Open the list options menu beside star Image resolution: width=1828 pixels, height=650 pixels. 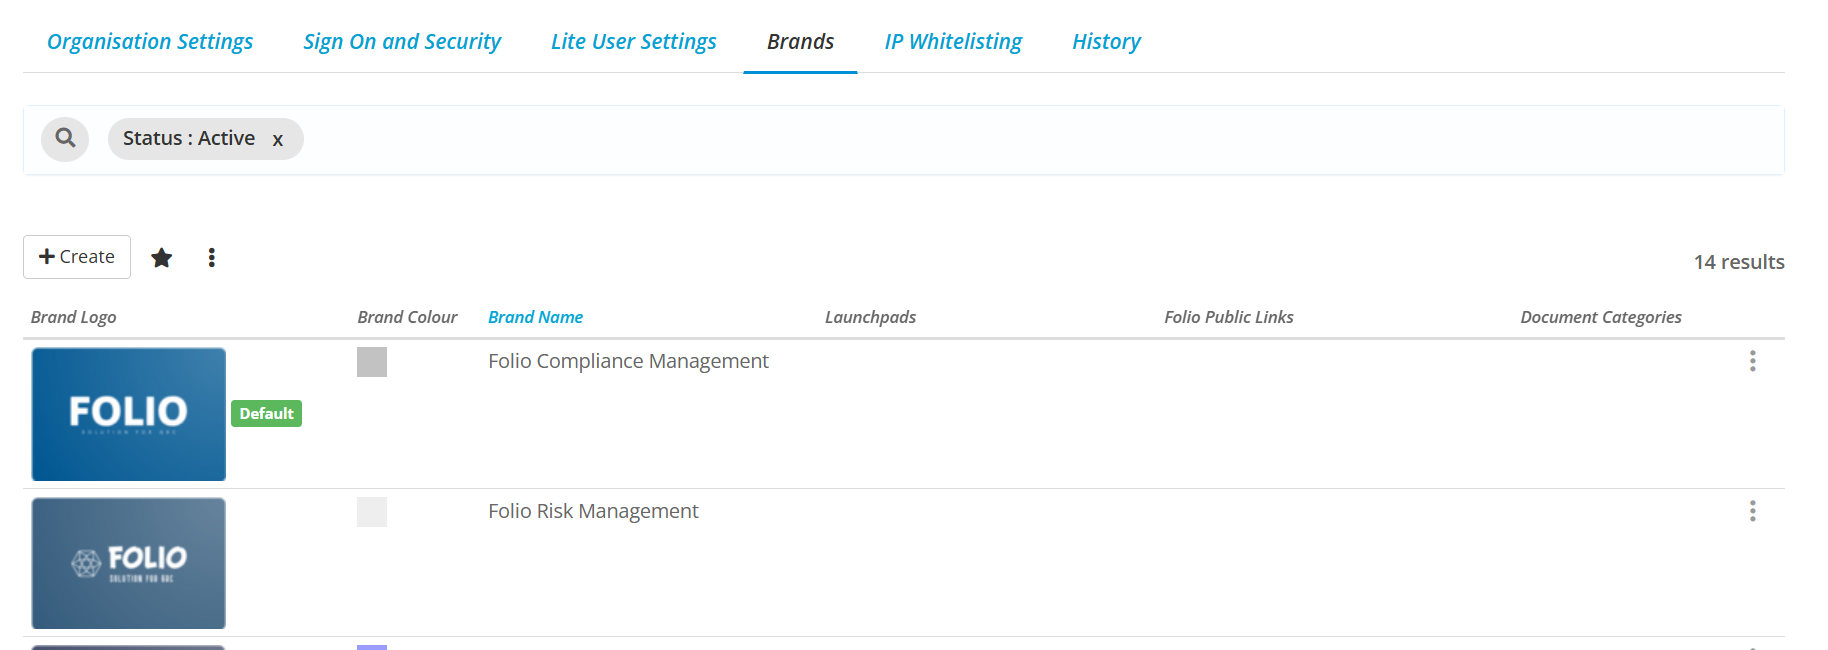tap(211, 258)
